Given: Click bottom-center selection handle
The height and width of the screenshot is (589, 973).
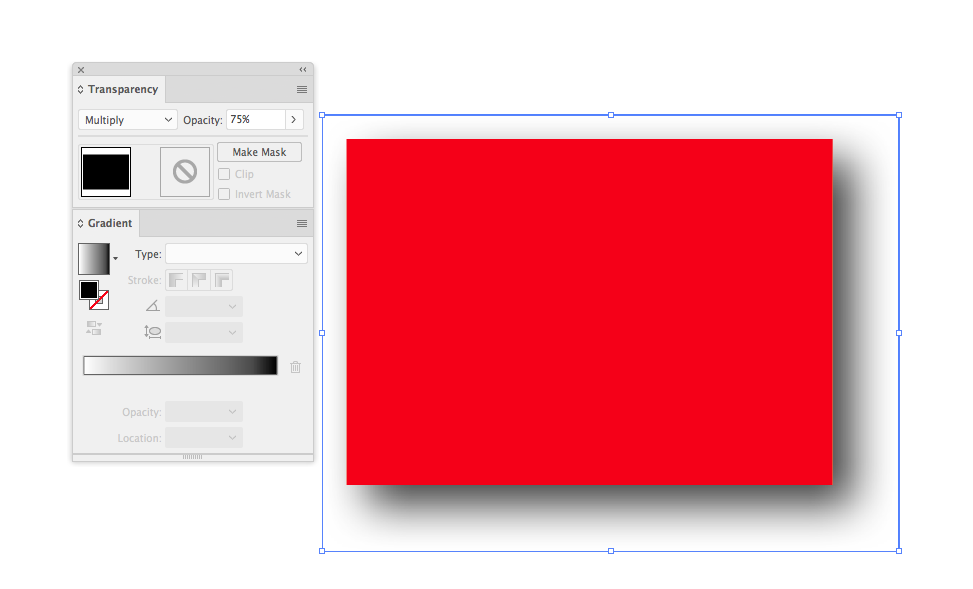Looking at the screenshot, I should click(611, 551).
